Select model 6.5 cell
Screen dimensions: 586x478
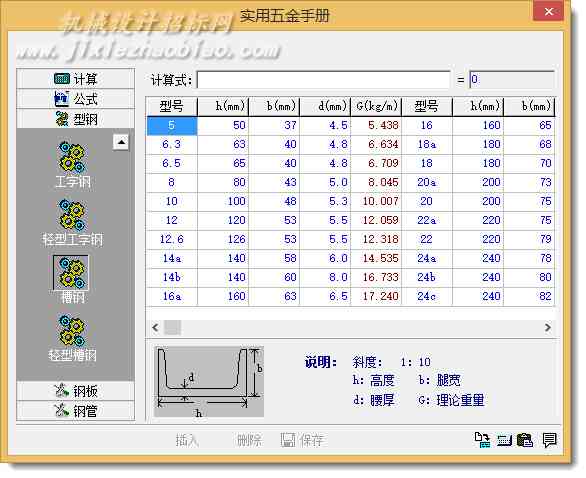point(172,164)
